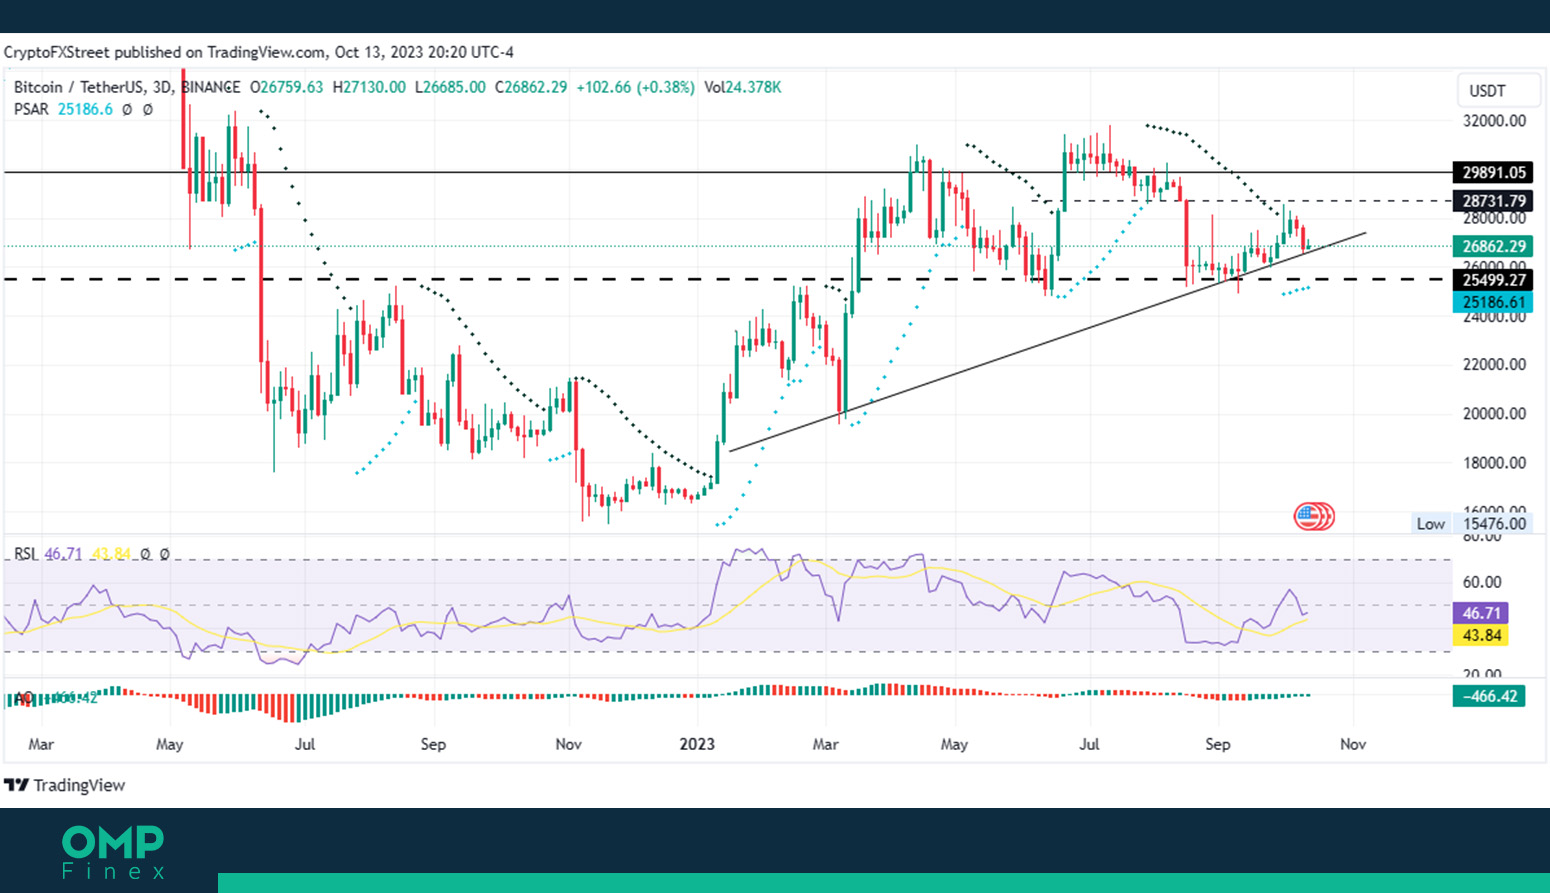Viewport: 1550px width, 893px height.
Task: Click the yellow 43.84 RSI average label
Action: click(x=1480, y=635)
